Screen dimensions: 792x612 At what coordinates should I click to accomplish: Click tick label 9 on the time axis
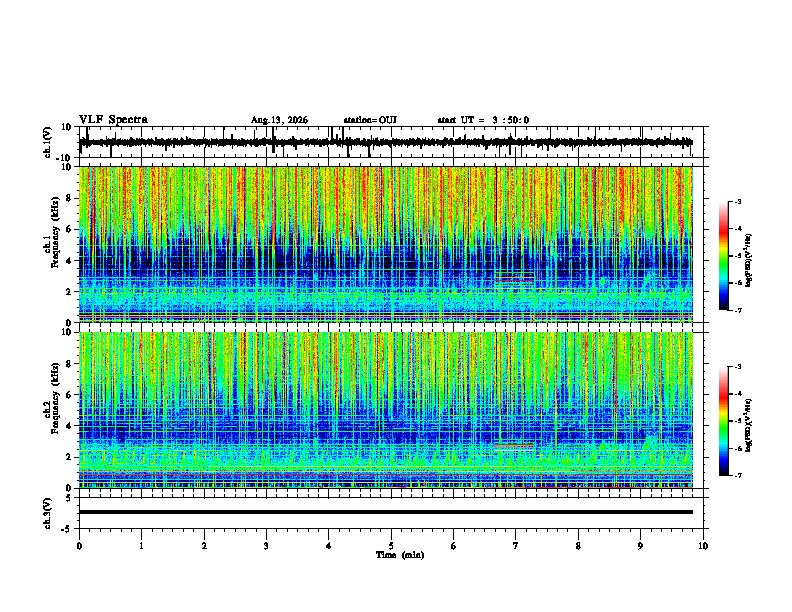pos(640,546)
